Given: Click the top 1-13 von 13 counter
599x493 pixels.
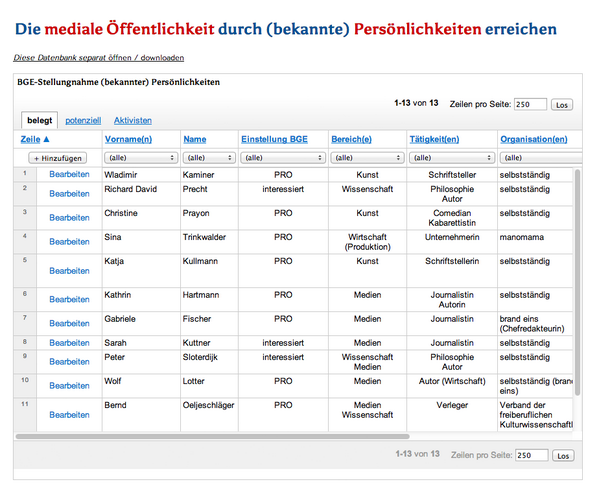Looking at the screenshot, I should (416, 103).
